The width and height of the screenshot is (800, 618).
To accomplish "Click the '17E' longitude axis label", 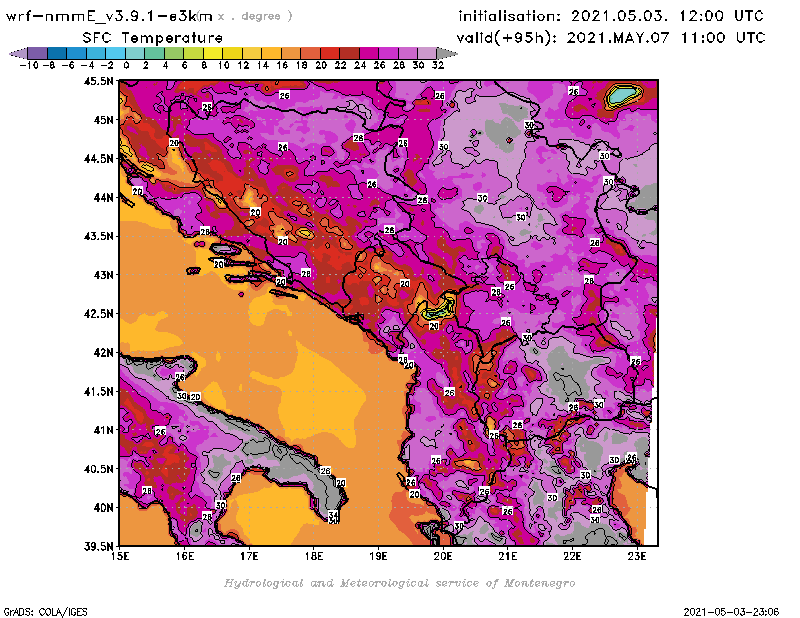I will [249, 556].
